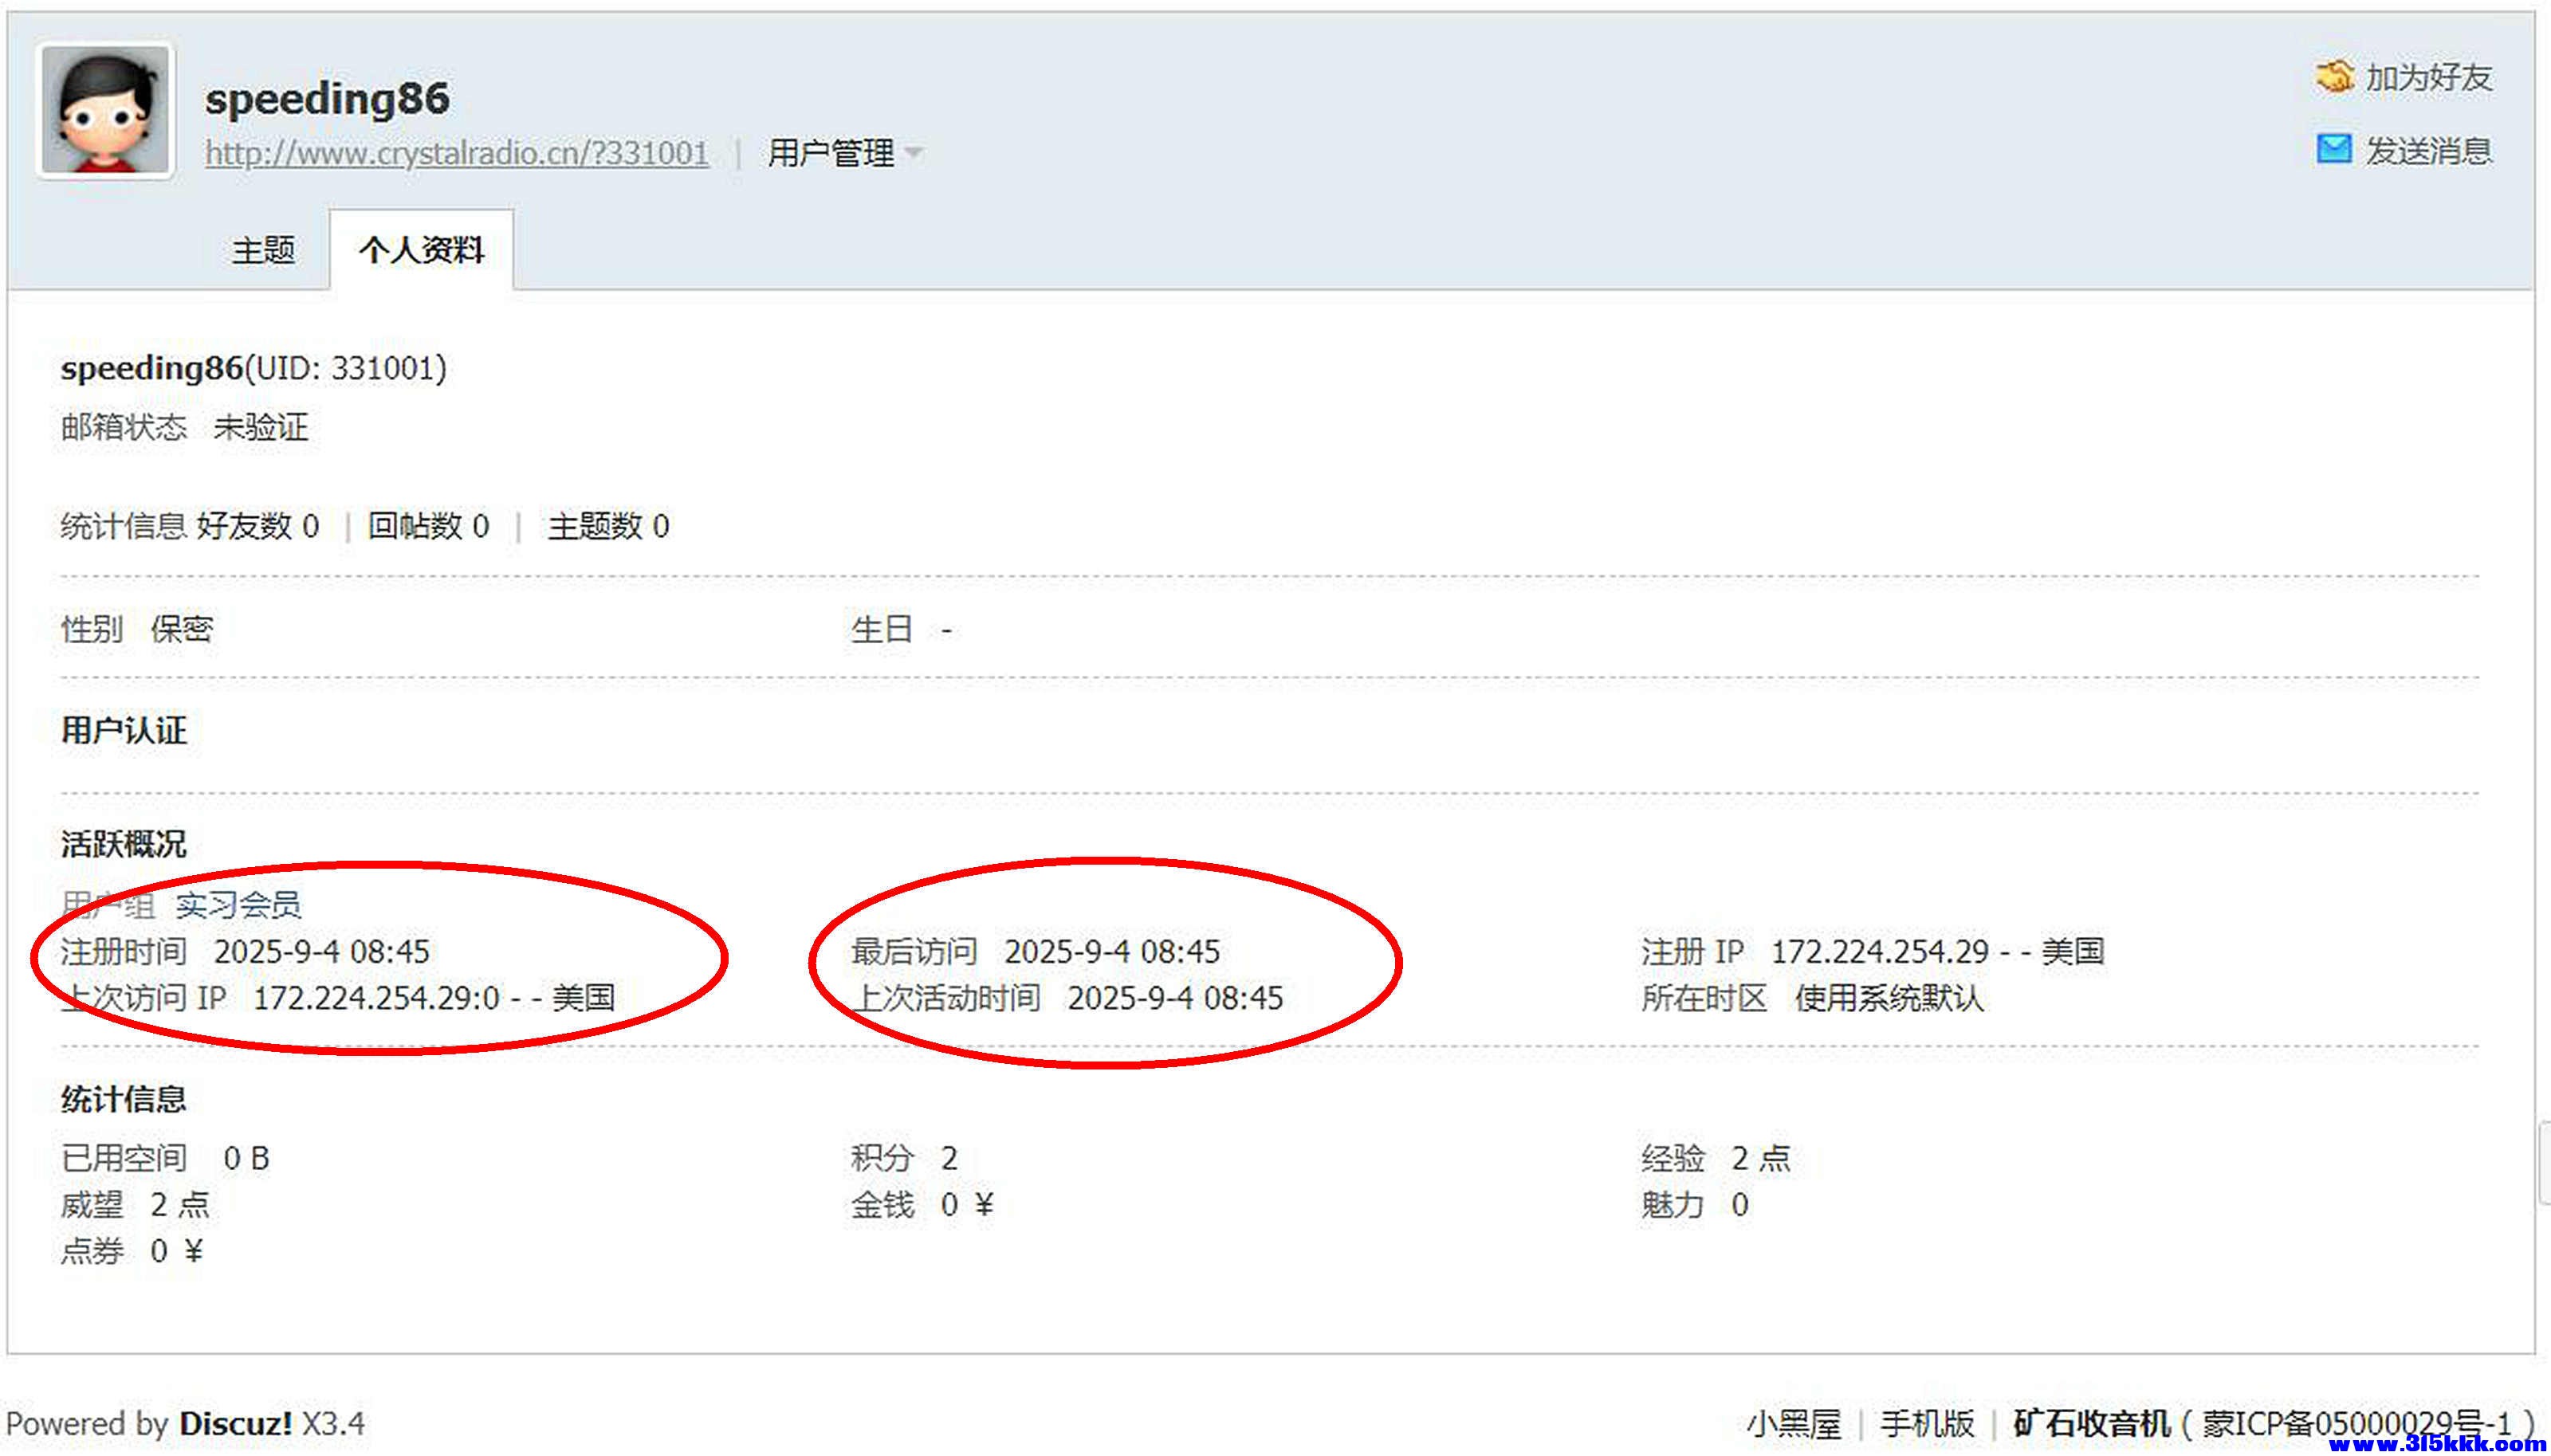The image size is (2551, 1456).
Task: Open 回帖数 0 replies count
Action: (428, 526)
